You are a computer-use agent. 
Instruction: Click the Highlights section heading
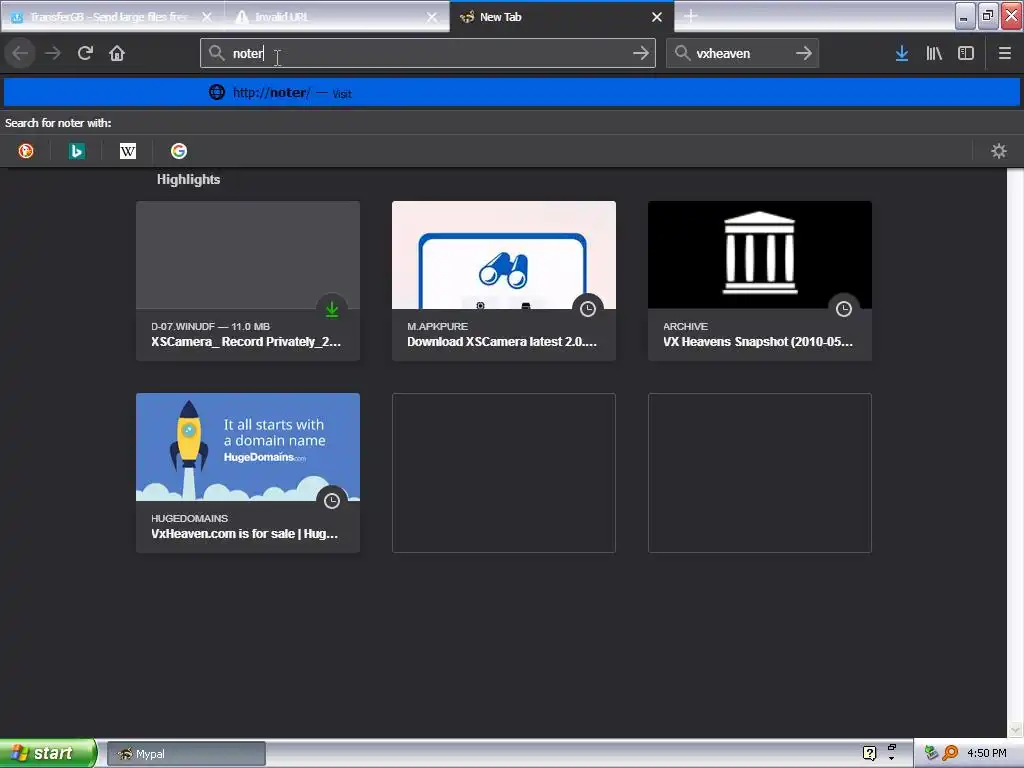(188, 179)
